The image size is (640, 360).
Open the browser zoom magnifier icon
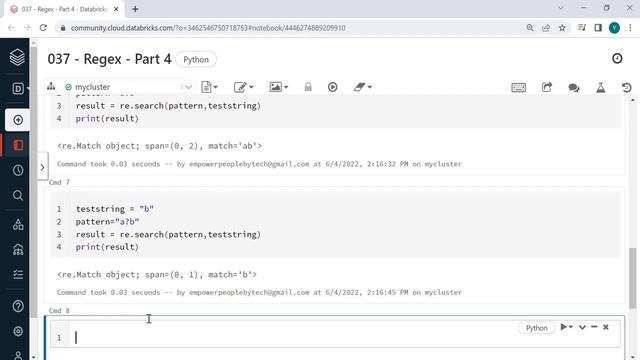pyautogui.click(x=530, y=28)
